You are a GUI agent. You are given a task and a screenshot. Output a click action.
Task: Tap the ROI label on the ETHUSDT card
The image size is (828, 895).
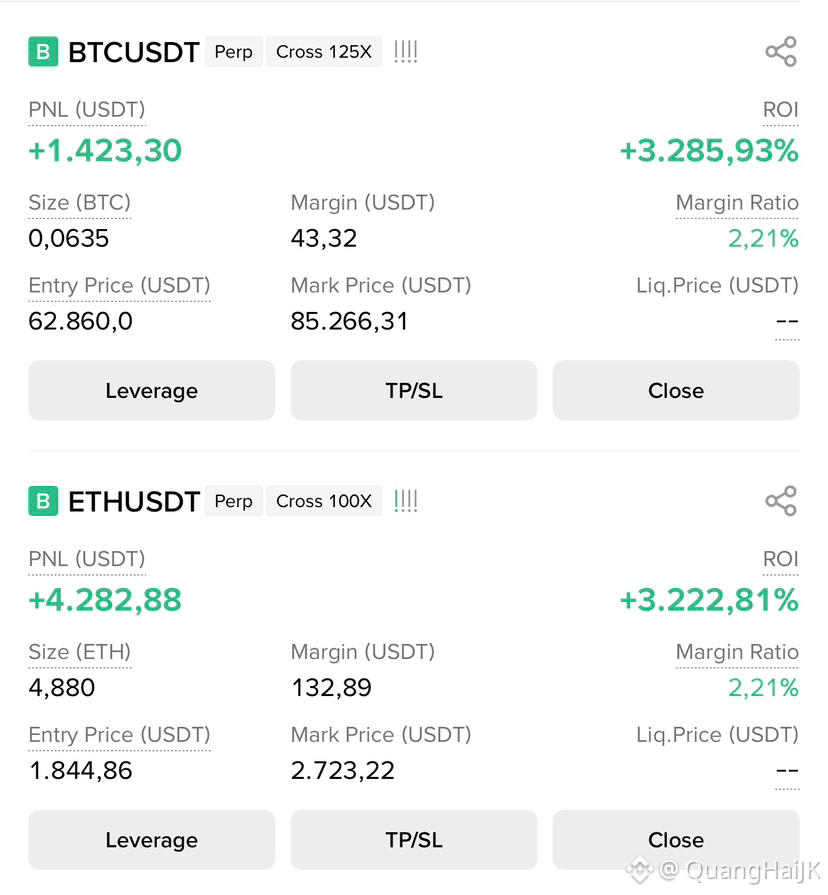[x=781, y=559]
